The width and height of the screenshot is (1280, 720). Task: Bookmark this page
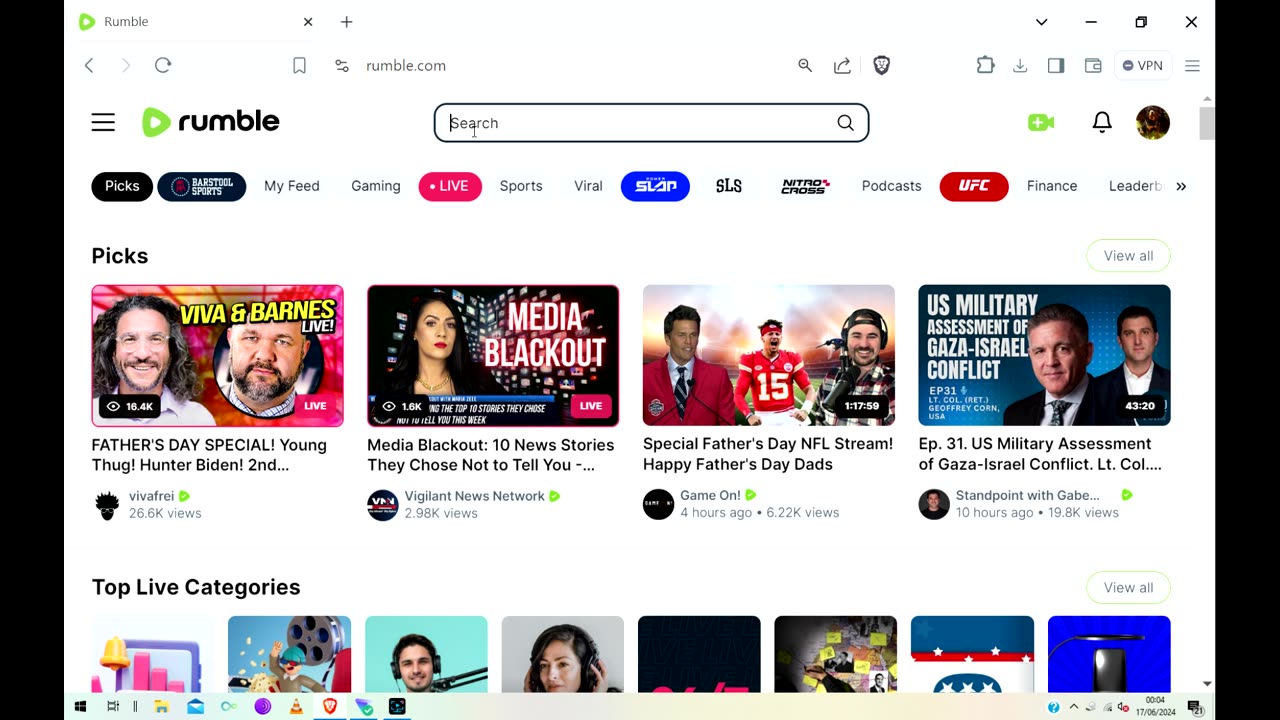299,65
